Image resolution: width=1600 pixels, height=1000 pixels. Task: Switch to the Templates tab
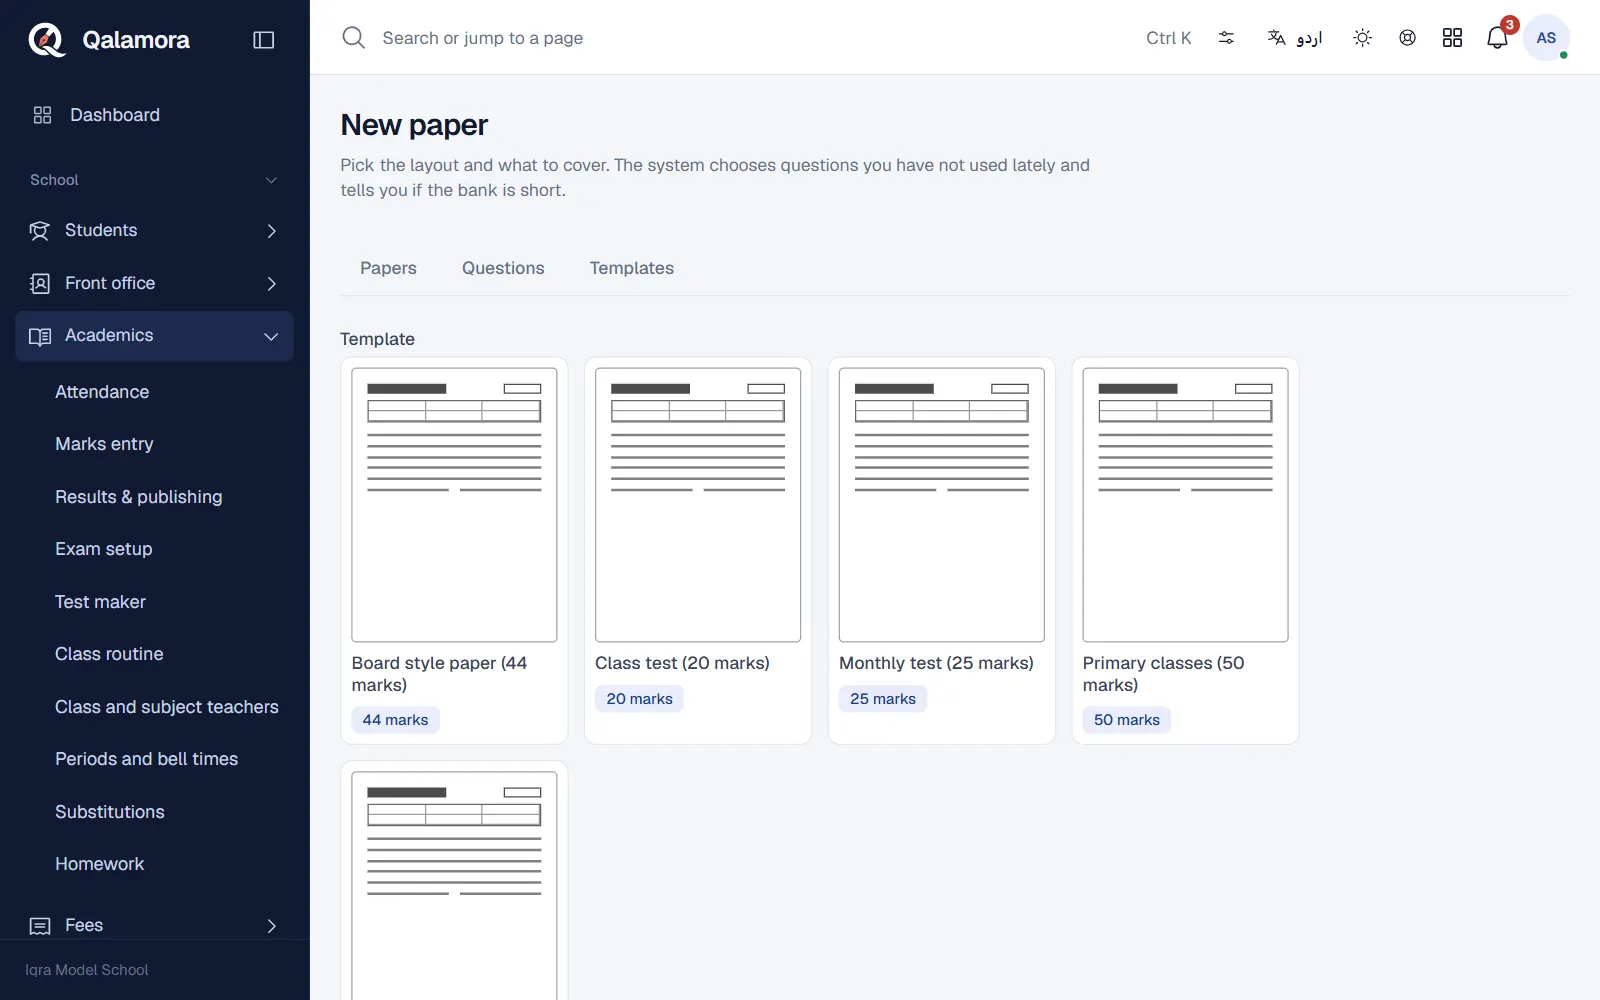(632, 268)
